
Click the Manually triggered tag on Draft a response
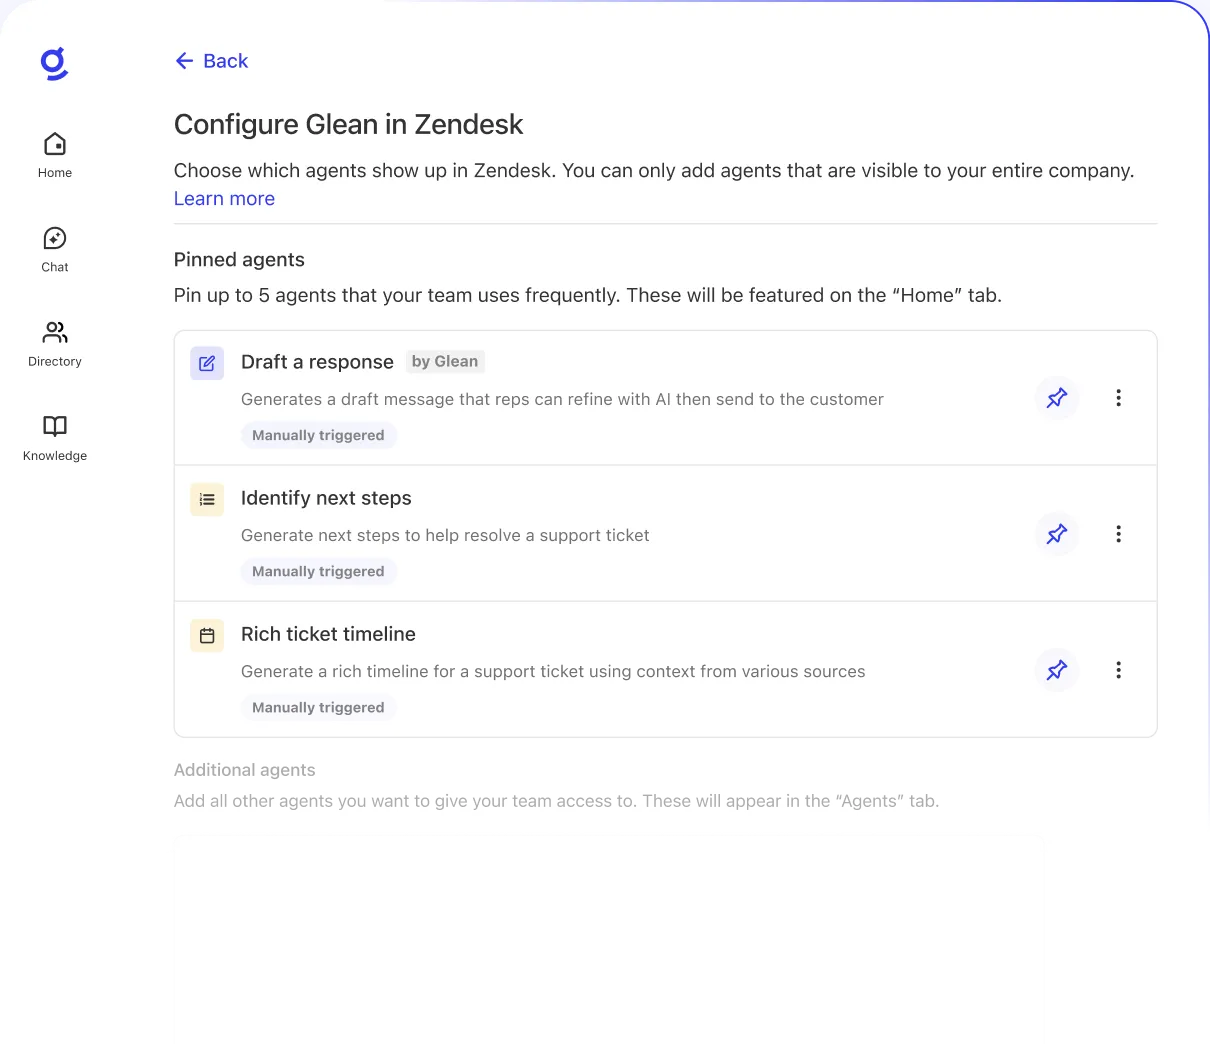(x=318, y=435)
